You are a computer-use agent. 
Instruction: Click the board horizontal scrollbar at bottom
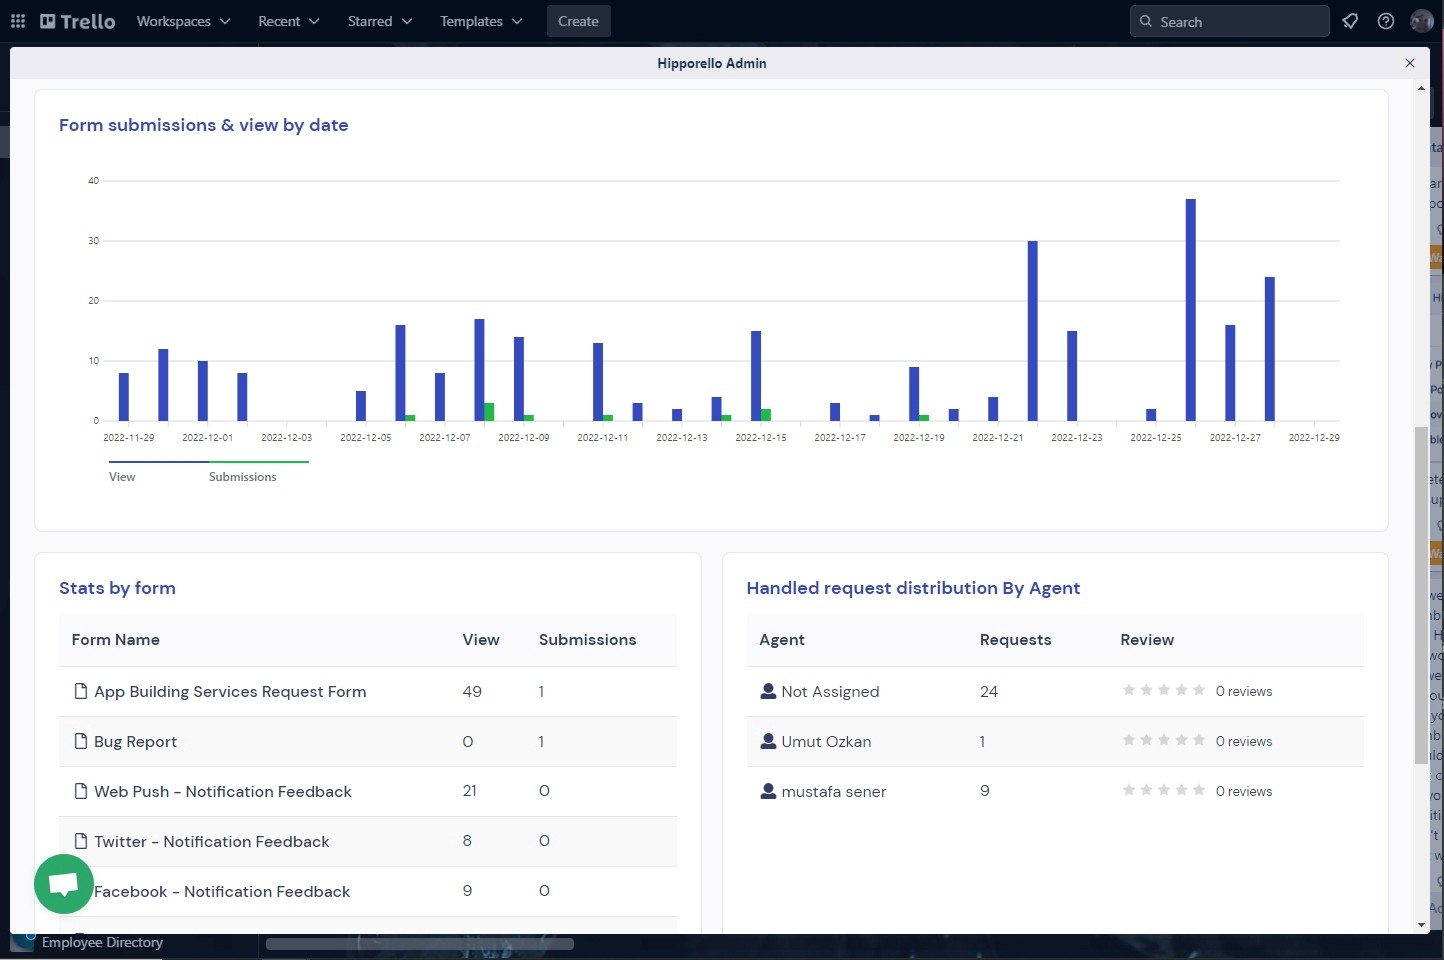click(x=420, y=943)
